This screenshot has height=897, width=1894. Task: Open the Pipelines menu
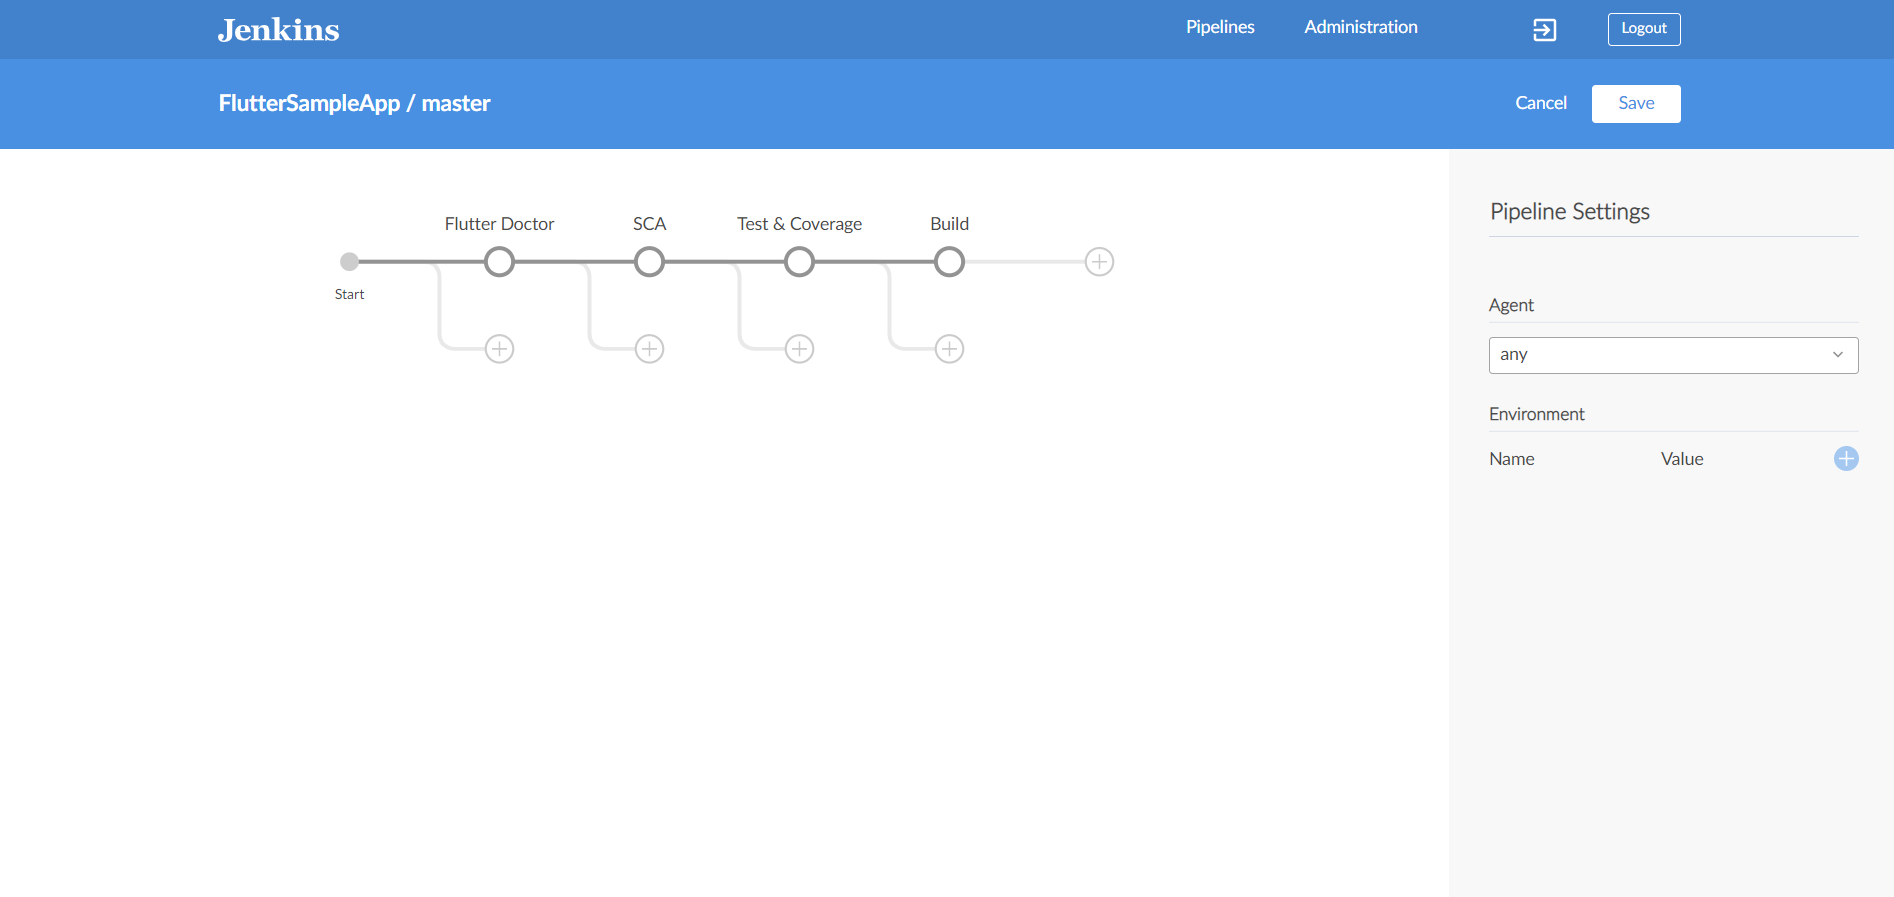click(x=1220, y=27)
